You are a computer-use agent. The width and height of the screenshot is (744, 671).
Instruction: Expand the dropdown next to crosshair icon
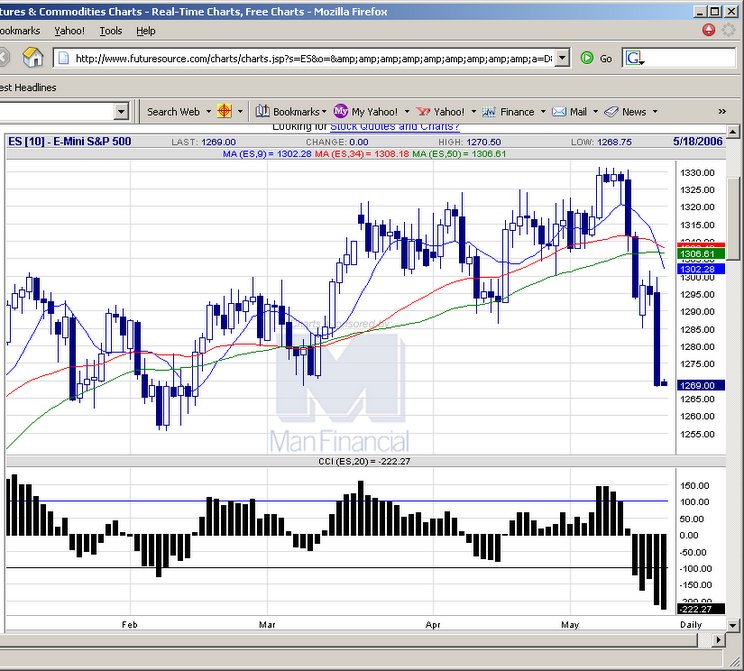[x=240, y=112]
